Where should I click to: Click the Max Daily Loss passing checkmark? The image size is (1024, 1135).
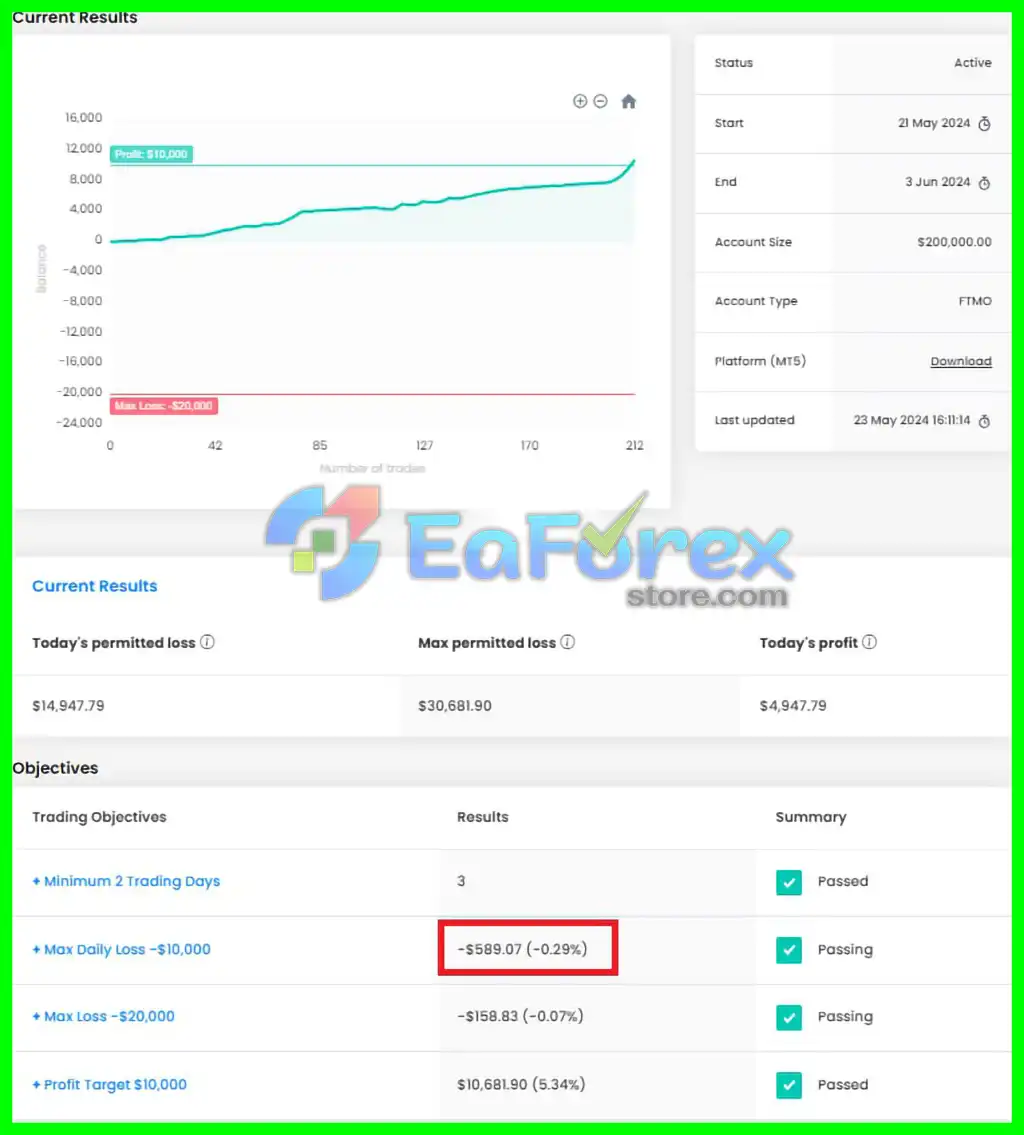788,950
